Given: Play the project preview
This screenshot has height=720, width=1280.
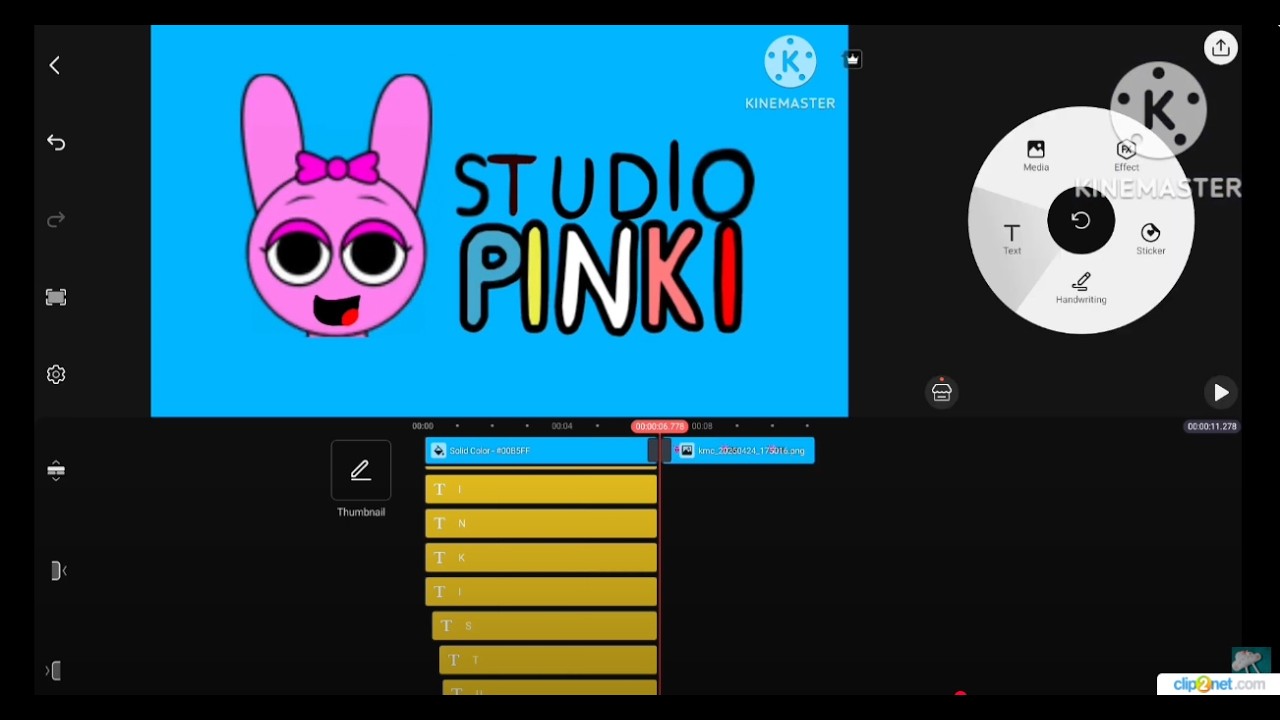Looking at the screenshot, I should 1220,393.
